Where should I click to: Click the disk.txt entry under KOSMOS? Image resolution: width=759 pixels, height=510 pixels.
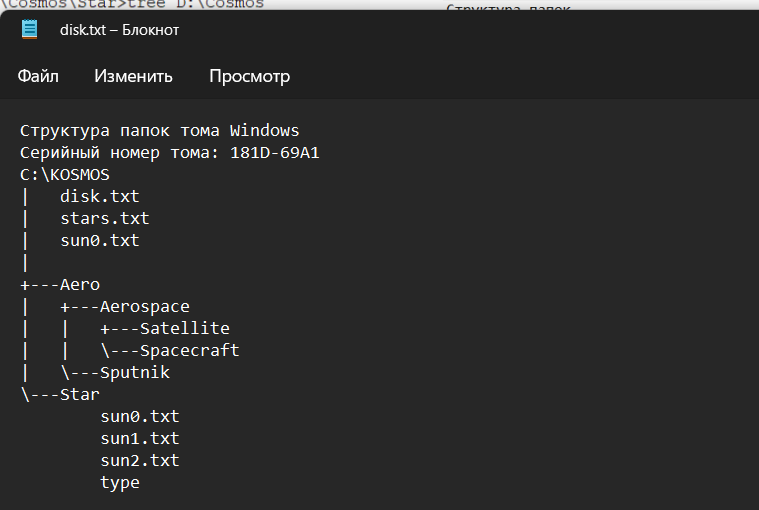100,196
